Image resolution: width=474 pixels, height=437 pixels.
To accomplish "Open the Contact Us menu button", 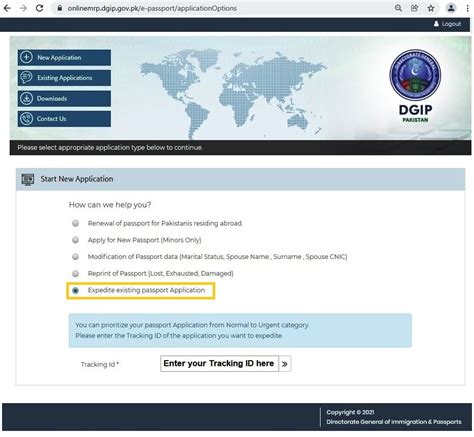I will click(64, 119).
